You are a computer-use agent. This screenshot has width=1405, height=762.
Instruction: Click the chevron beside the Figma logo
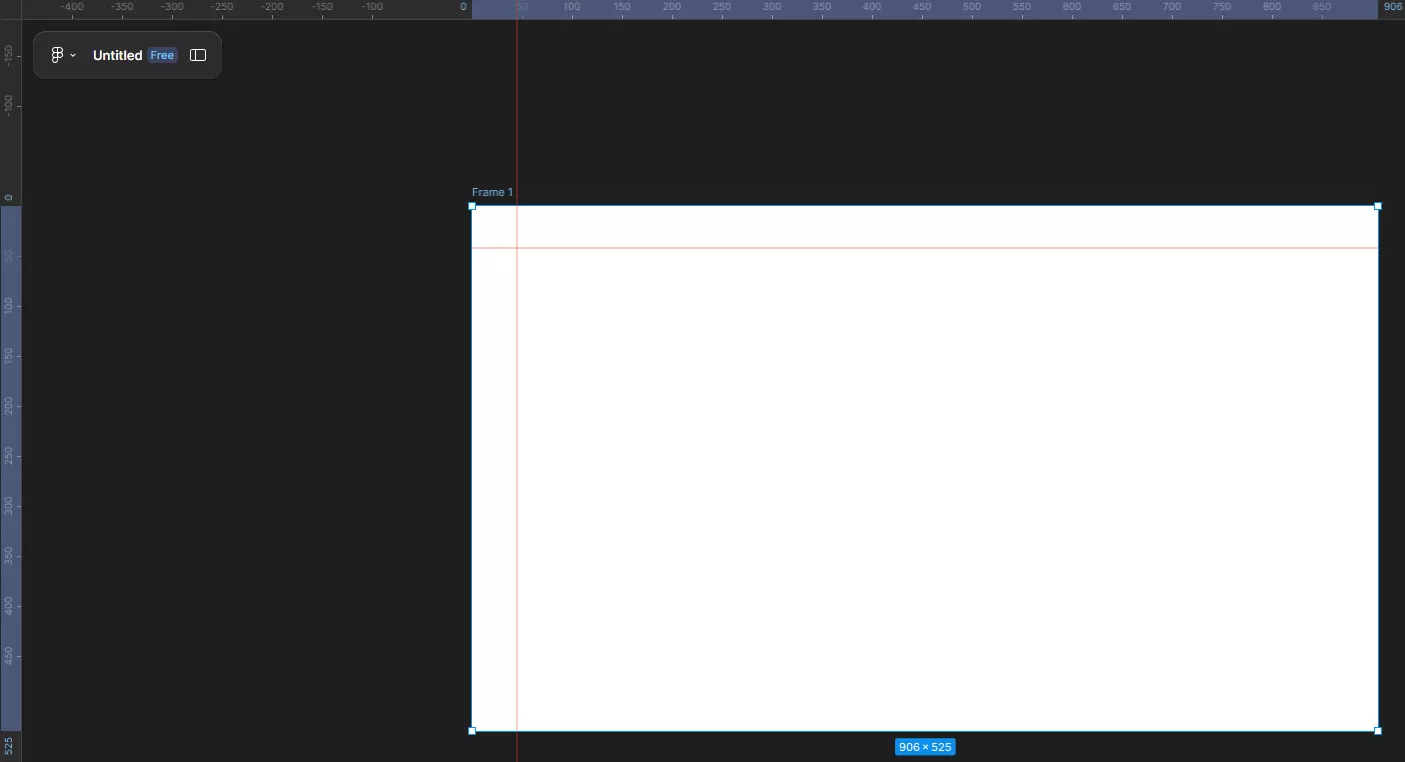pos(73,56)
